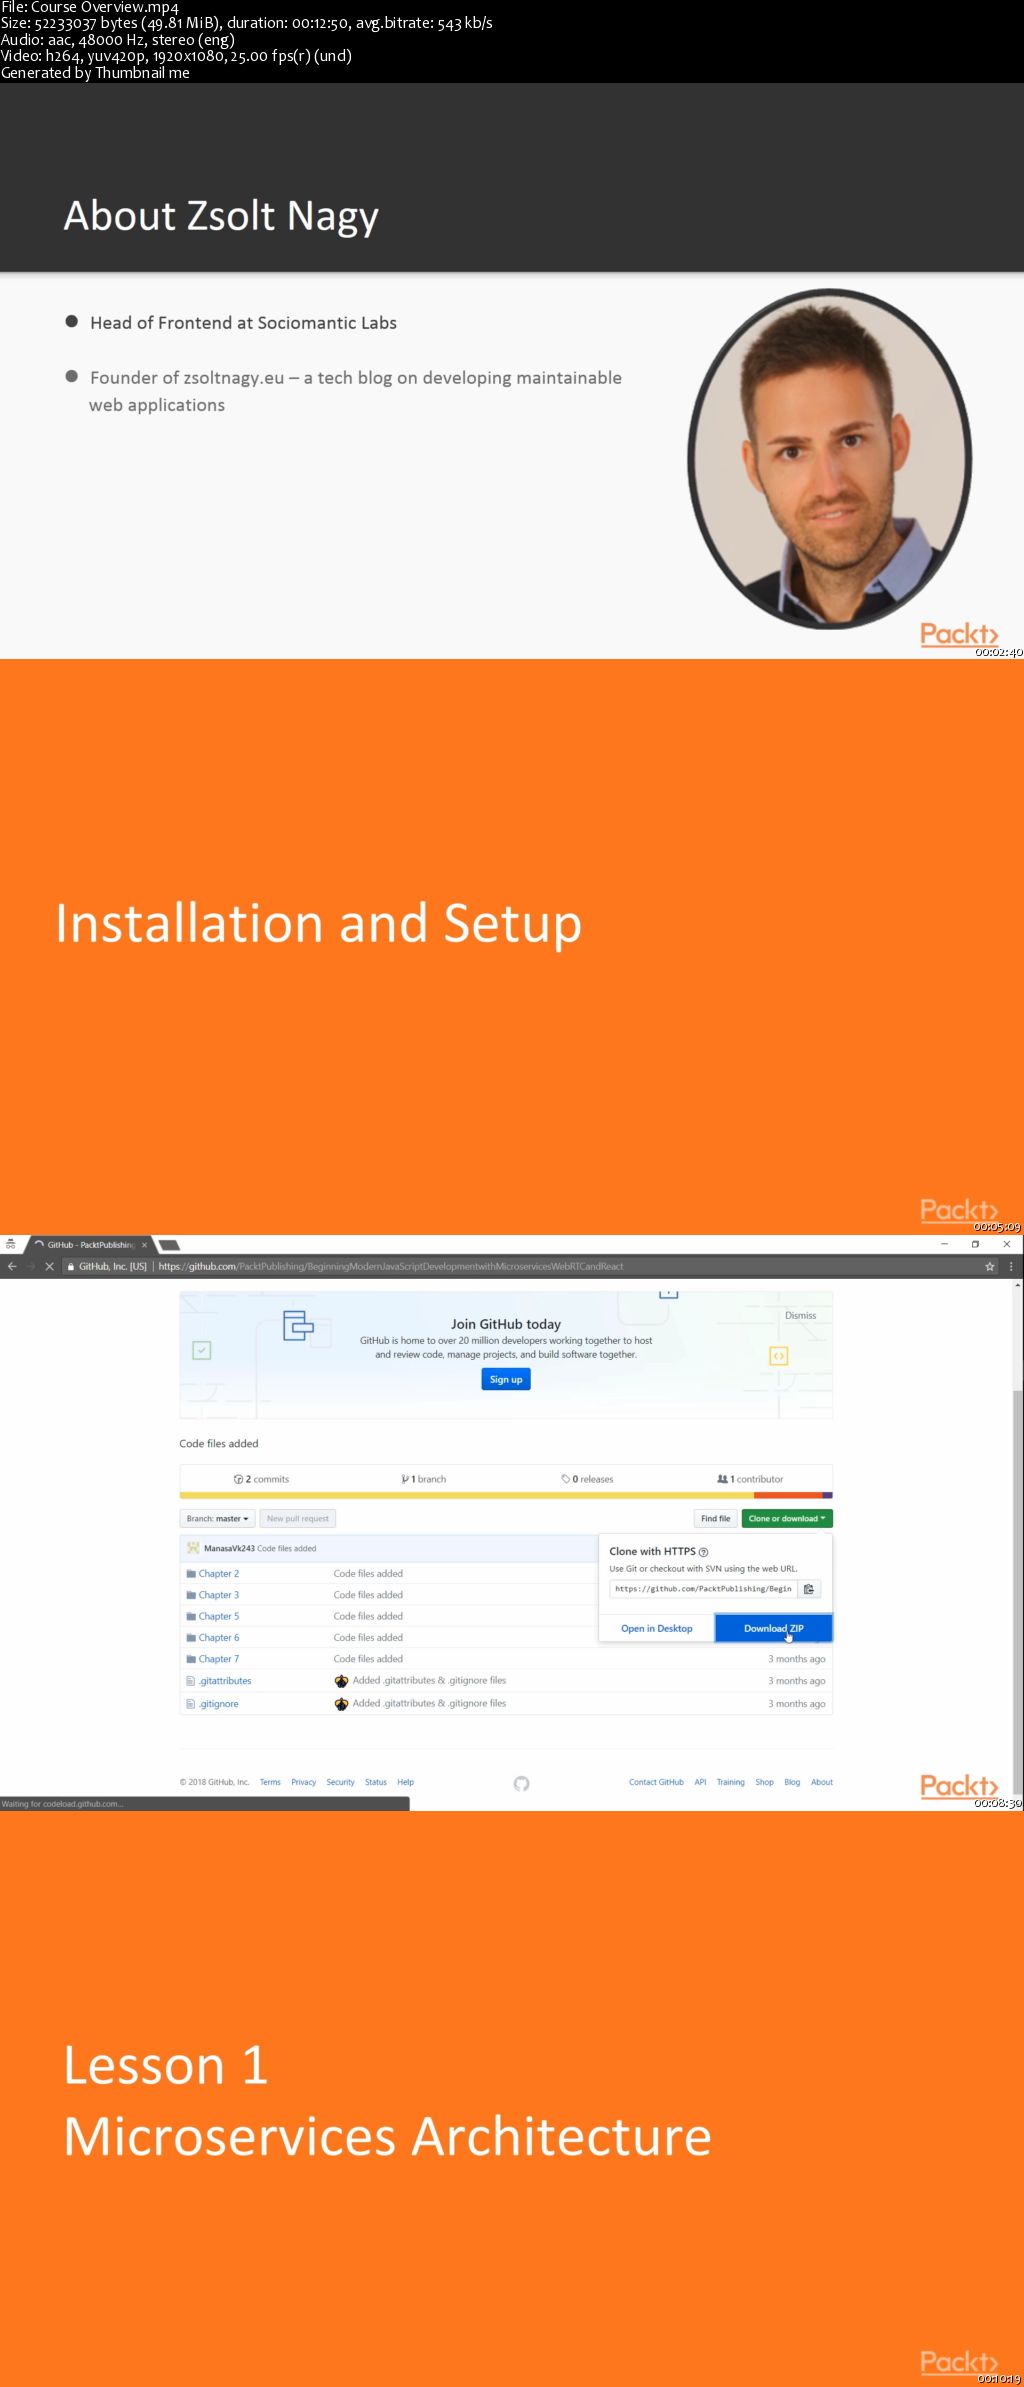Click the Find file button
The height and width of the screenshot is (2387, 1024).
pos(715,1518)
